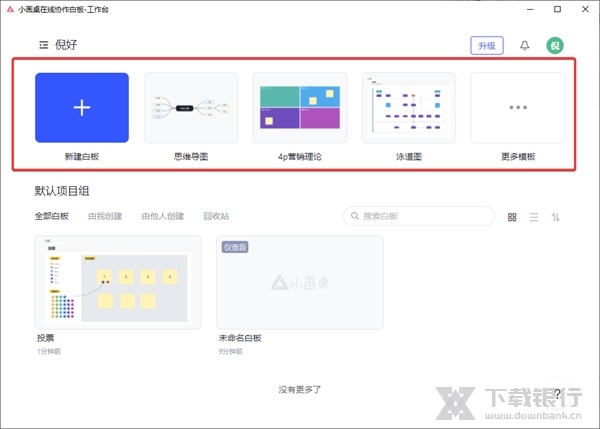Open the 4p营销理论 template thumbnail
This screenshot has height=429, width=600.
pos(300,108)
